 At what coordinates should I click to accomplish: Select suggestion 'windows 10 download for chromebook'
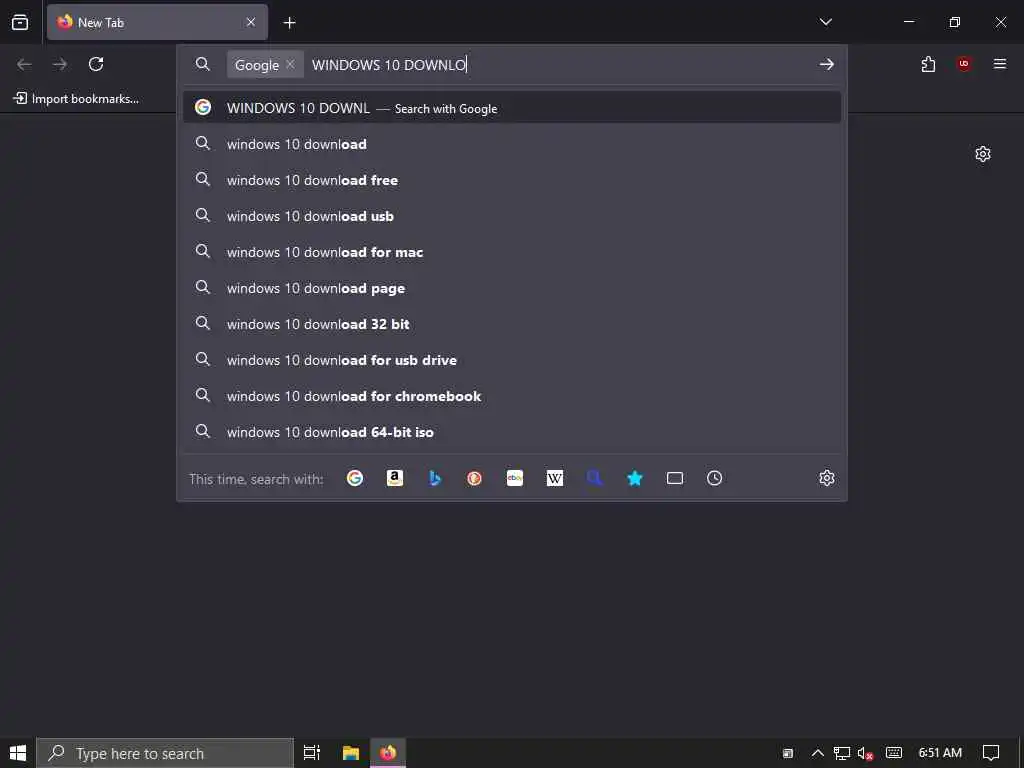512,396
